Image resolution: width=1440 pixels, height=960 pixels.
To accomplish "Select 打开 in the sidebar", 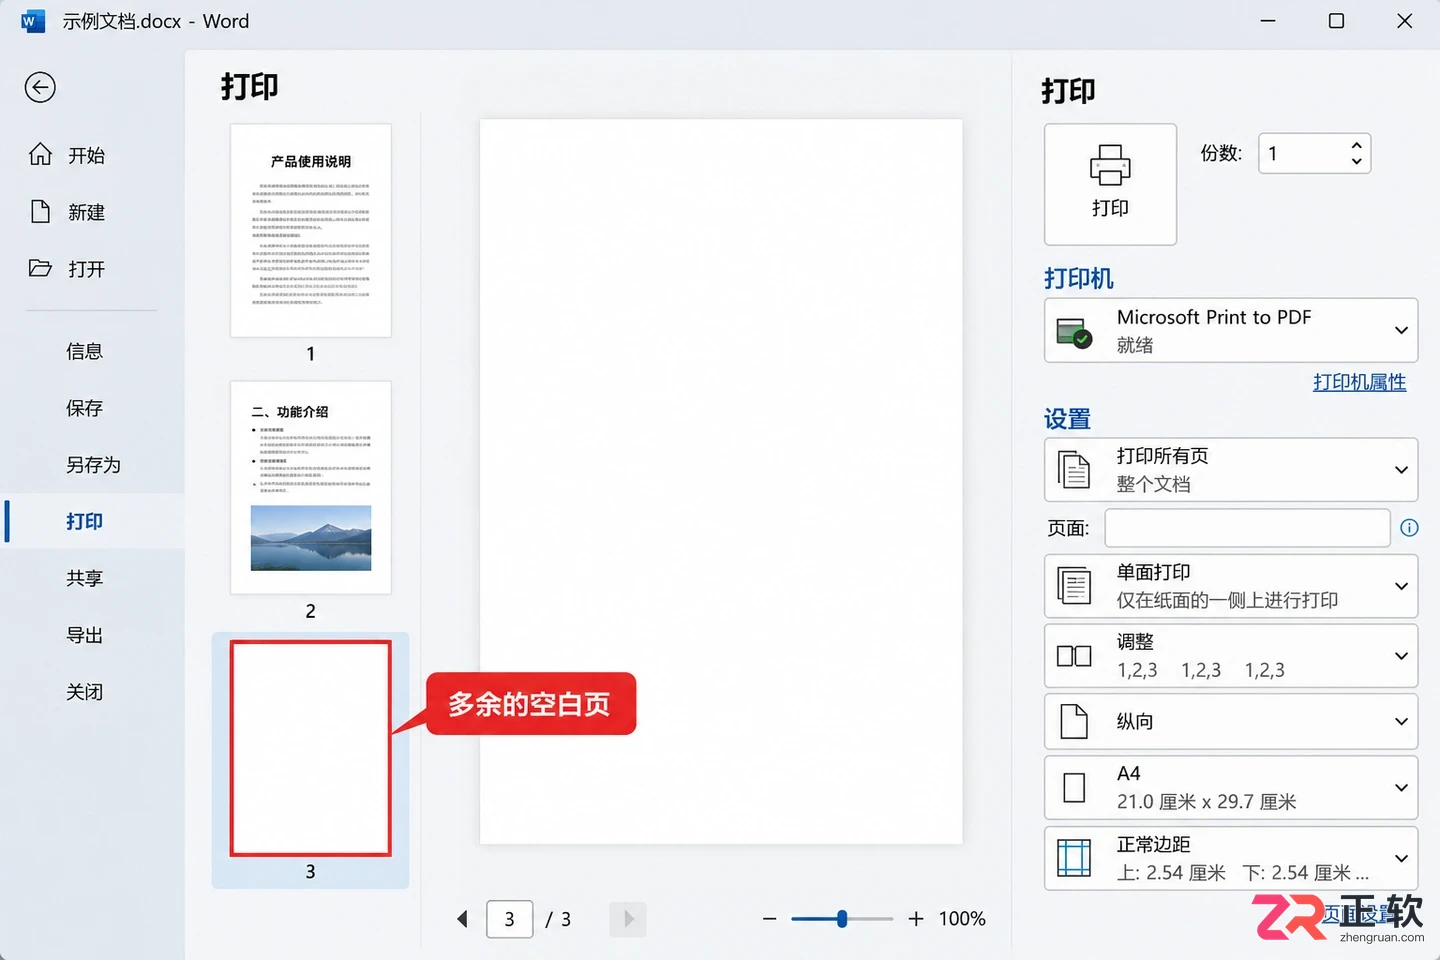I will [x=87, y=269].
